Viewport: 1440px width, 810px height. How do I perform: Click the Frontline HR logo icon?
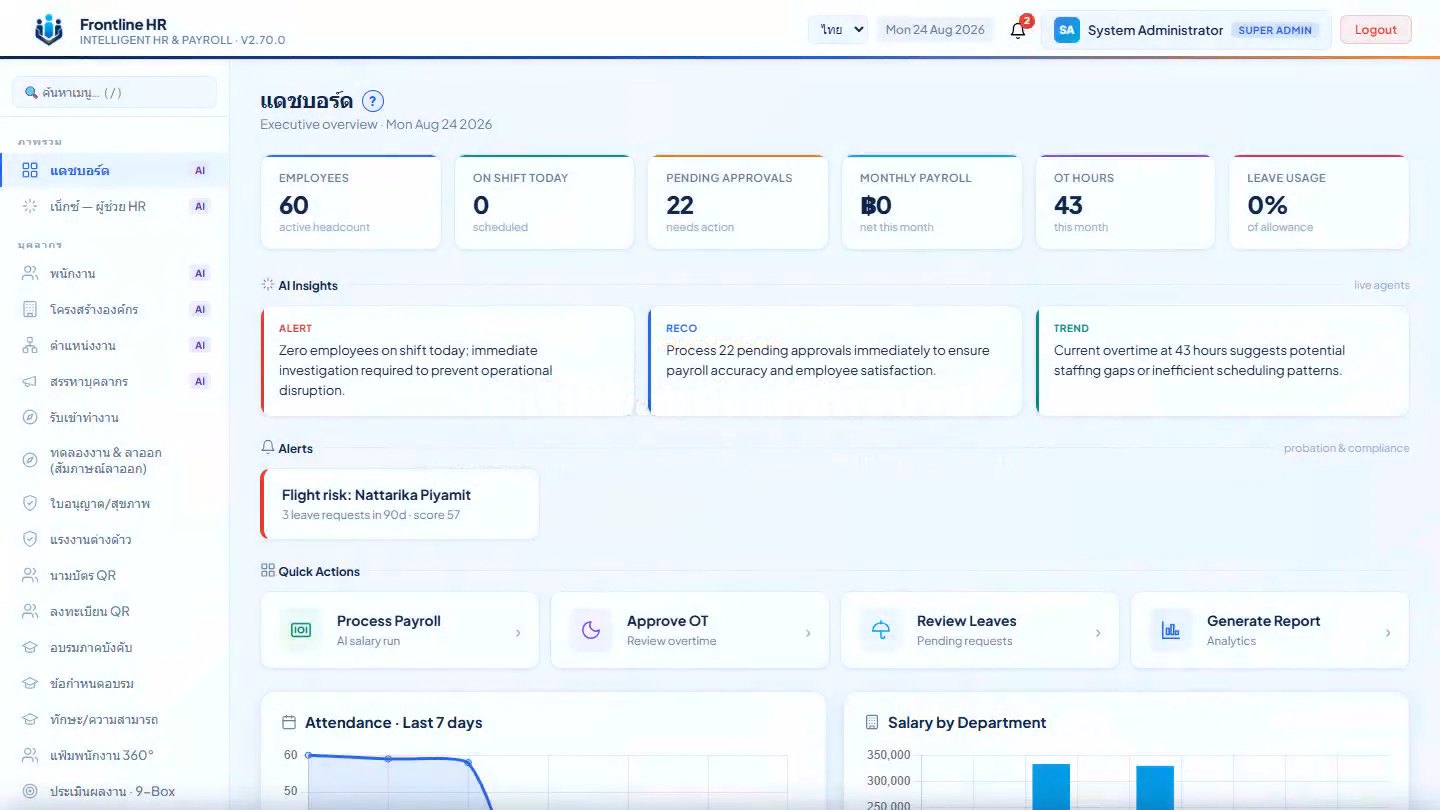click(48, 30)
